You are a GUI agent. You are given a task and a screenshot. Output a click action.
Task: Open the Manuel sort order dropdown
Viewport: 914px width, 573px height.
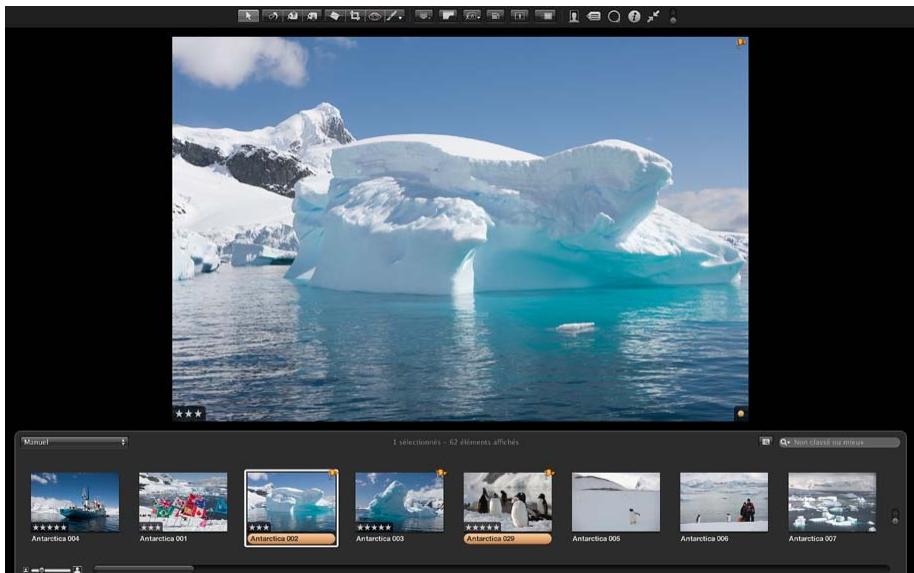coord(74,442)
